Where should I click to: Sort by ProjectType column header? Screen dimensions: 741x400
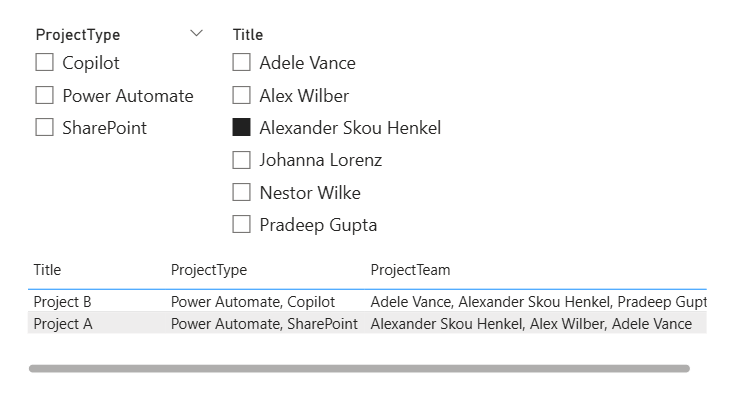click(208, 270)
